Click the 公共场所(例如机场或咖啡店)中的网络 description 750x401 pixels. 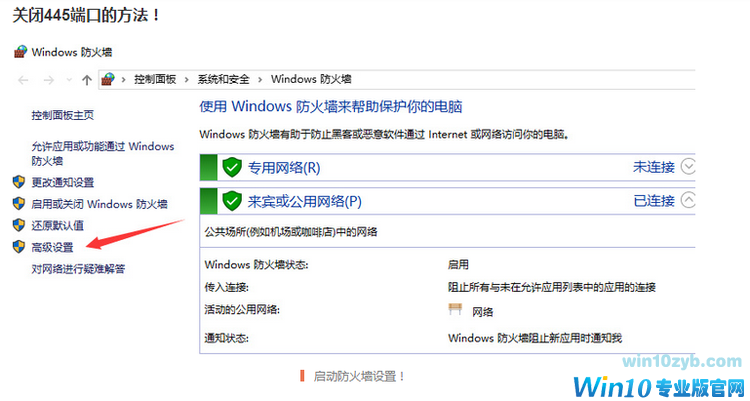(291, 232)
